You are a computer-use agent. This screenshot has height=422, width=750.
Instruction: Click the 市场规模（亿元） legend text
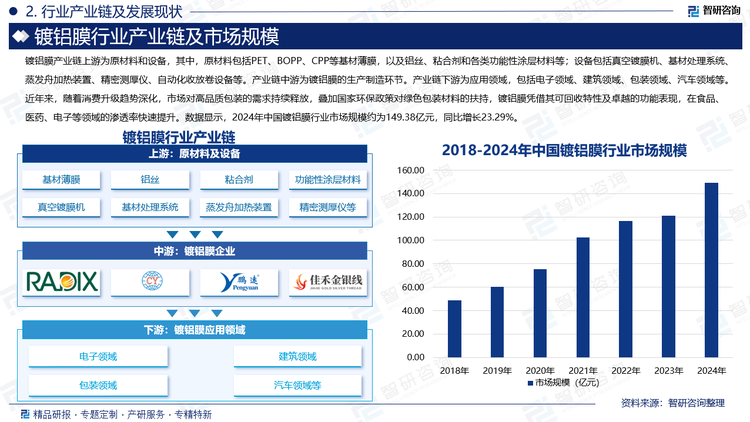tap(567, 383)
